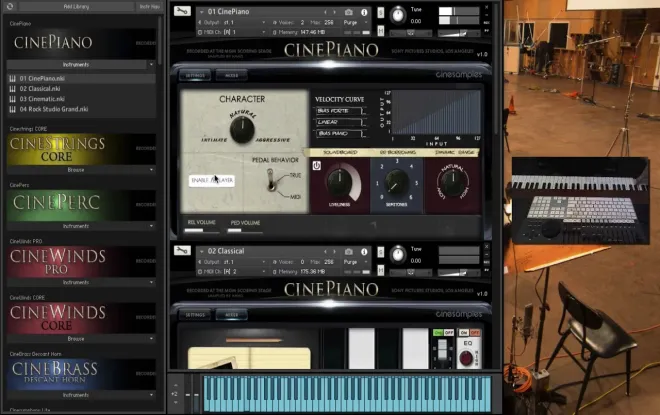
Task: Open Instruments dropdown under CineBrass Descant Horn
Action: (x=81, y=395)
